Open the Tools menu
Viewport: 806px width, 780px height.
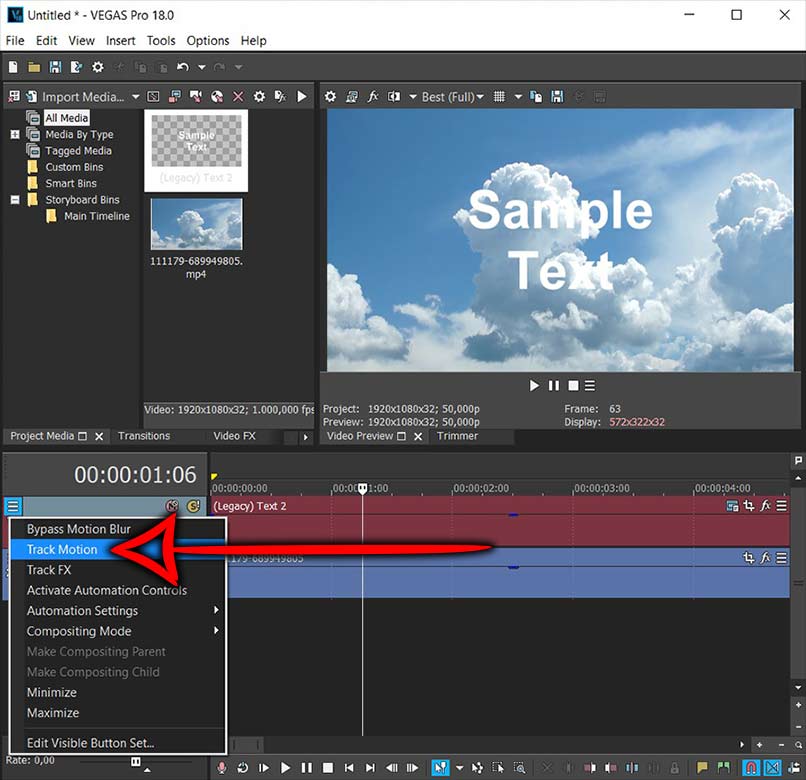pos(161,41)
